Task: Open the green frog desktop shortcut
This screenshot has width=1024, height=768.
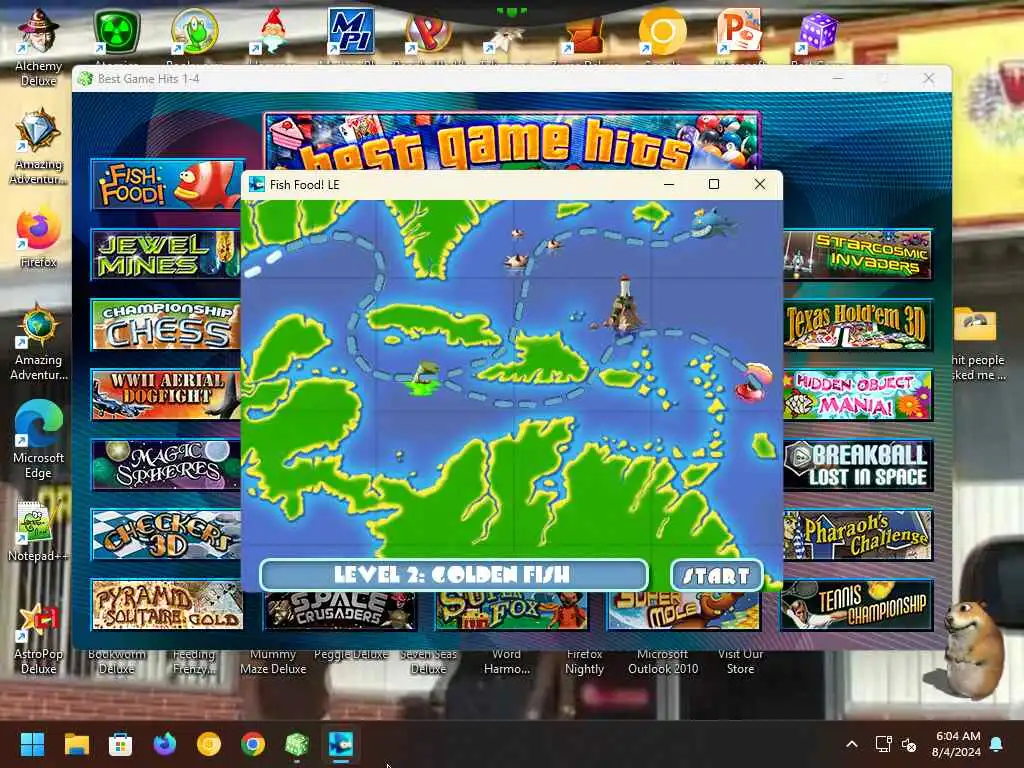Action: tap(194, 31)
